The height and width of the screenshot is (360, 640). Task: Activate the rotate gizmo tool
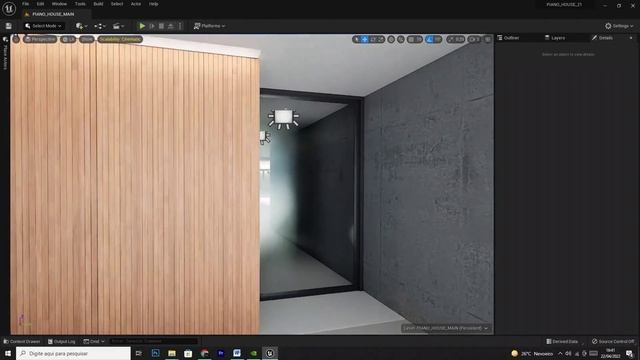click(x=373, y=39)
